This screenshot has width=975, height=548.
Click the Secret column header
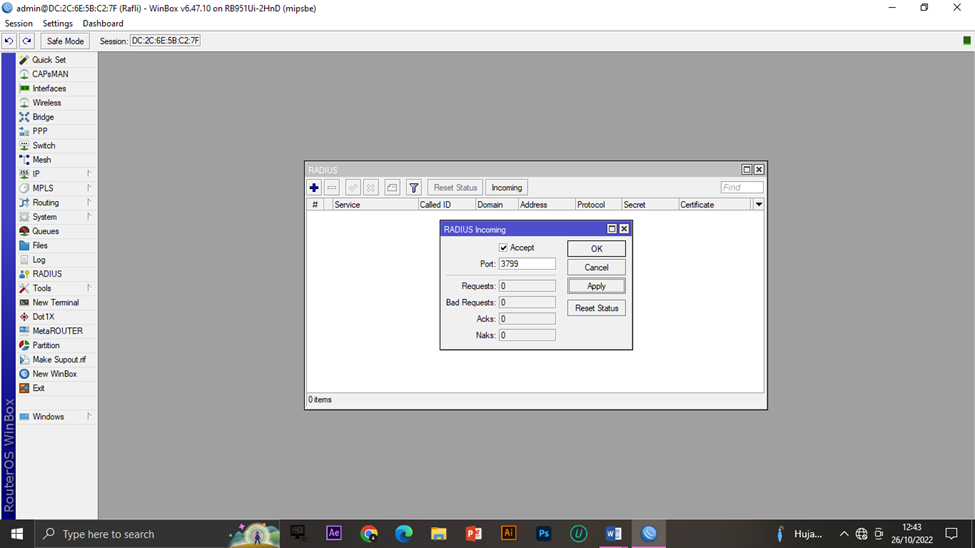click(x=650, y=205)
